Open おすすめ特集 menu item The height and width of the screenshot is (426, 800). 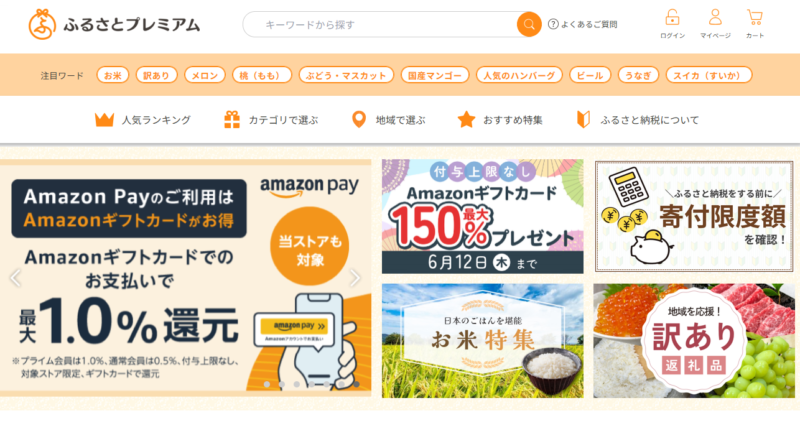coord(500,120)
